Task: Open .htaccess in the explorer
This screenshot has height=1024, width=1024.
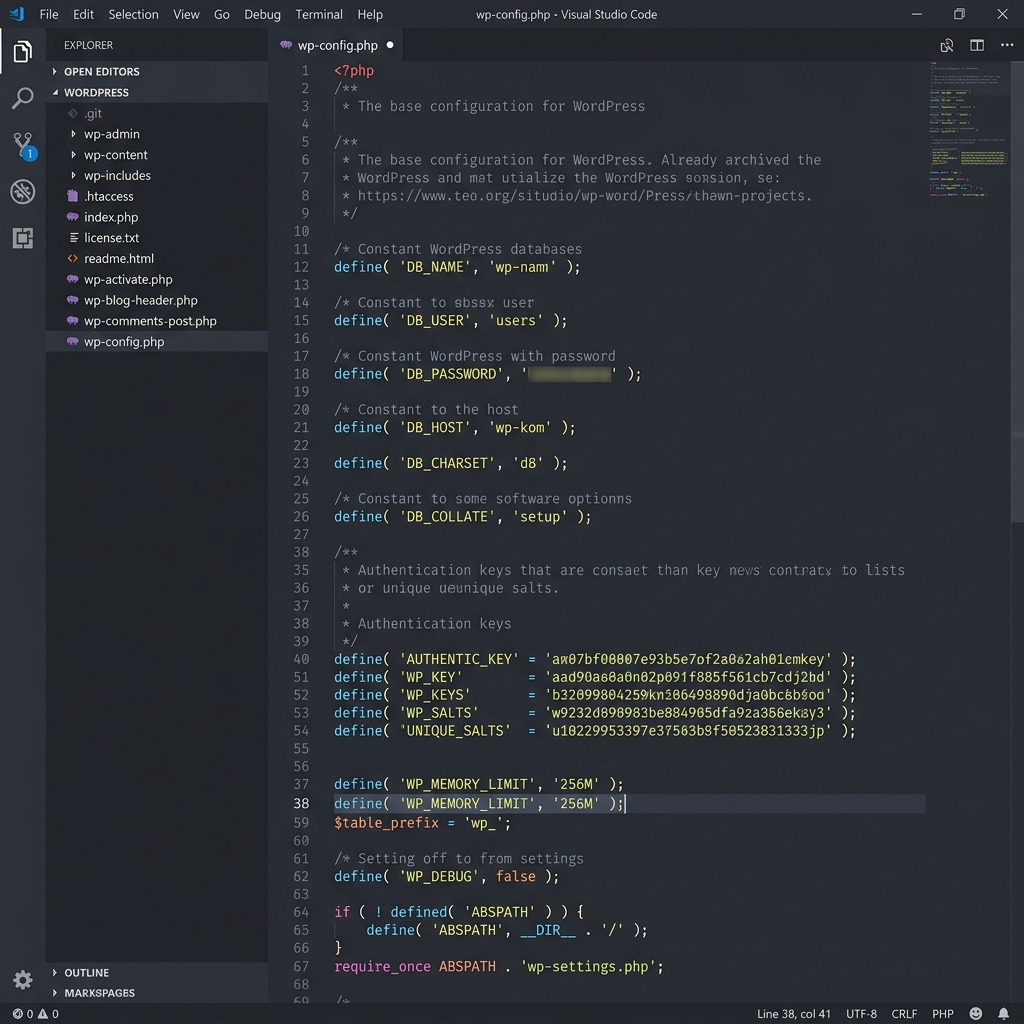Action: coord(157,196)
